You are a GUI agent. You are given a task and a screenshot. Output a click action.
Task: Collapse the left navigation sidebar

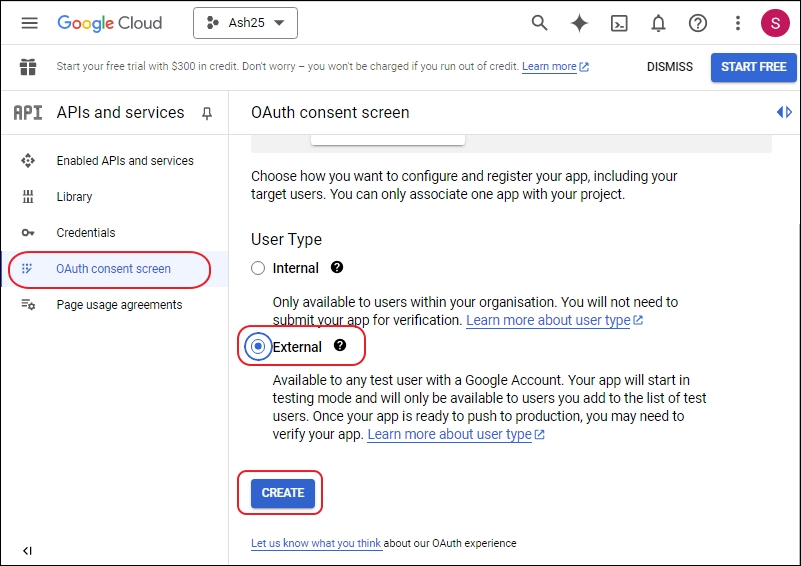tap(27, 550)
